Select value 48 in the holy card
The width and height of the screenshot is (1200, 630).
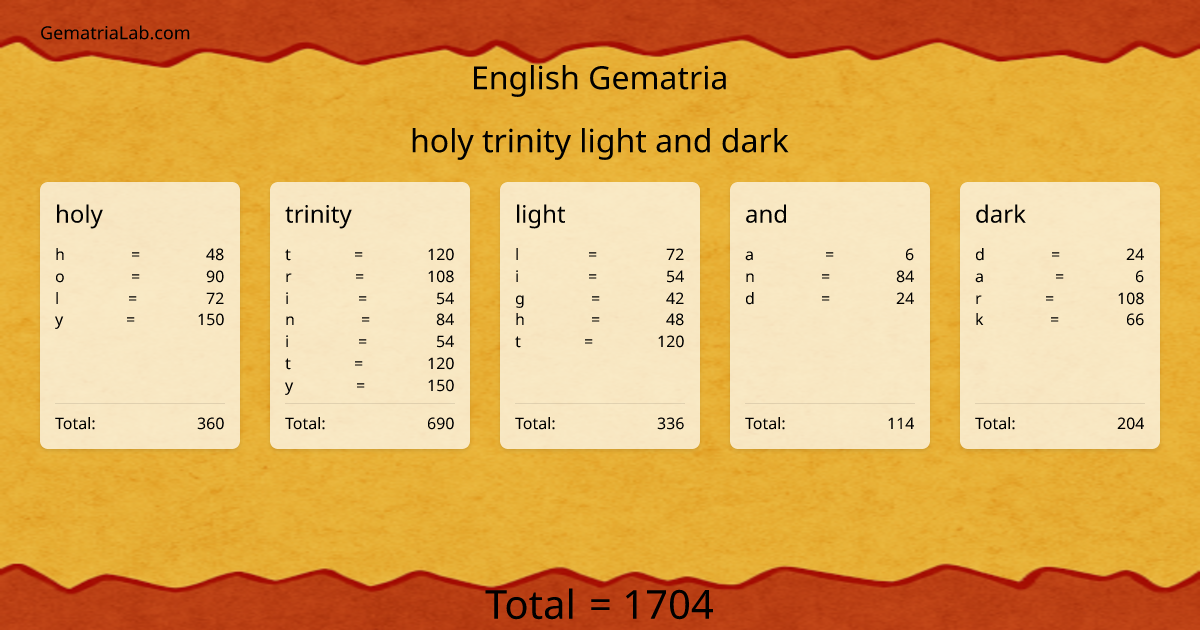pyautogui.click(x=215, y=255)
